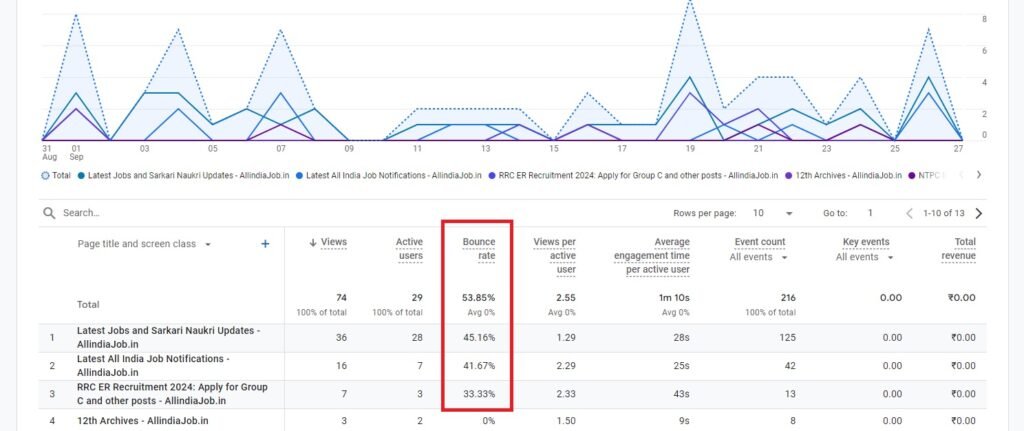Toggle the Total series in the chart legend
The image size is (1024, 431).
(56, 176)
